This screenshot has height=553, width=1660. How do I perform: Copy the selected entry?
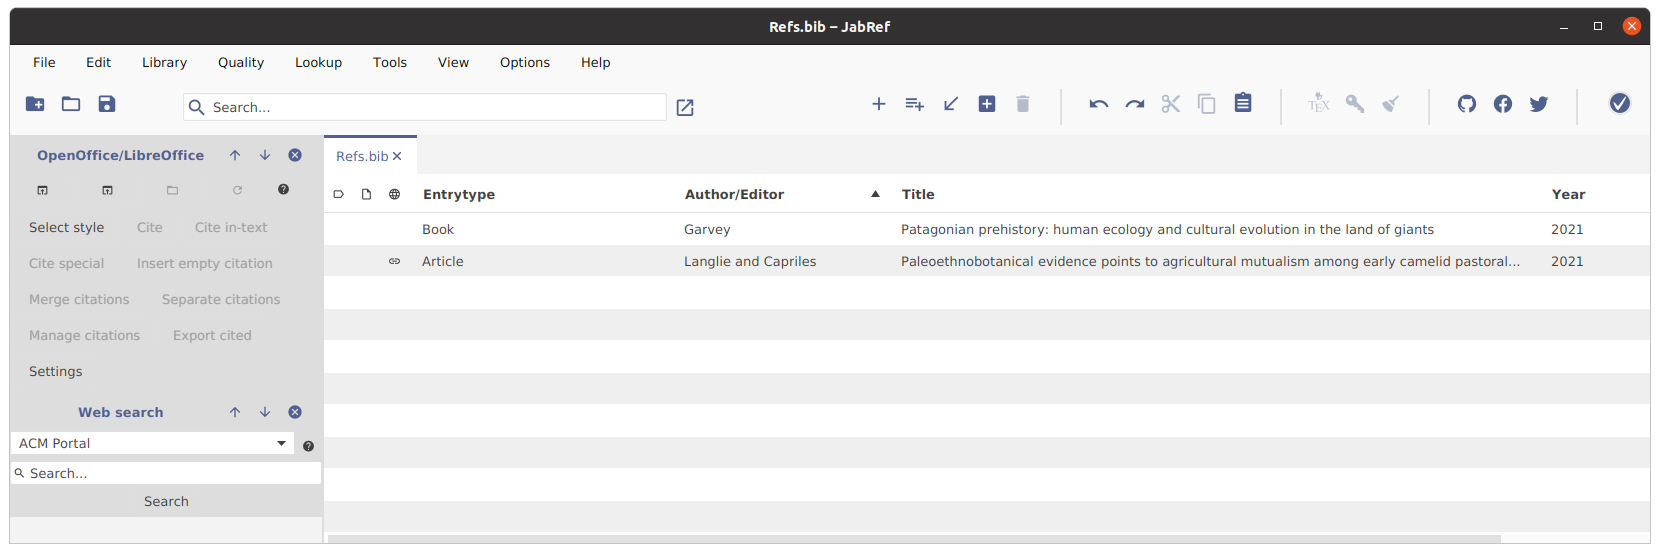click(1207, 104)
